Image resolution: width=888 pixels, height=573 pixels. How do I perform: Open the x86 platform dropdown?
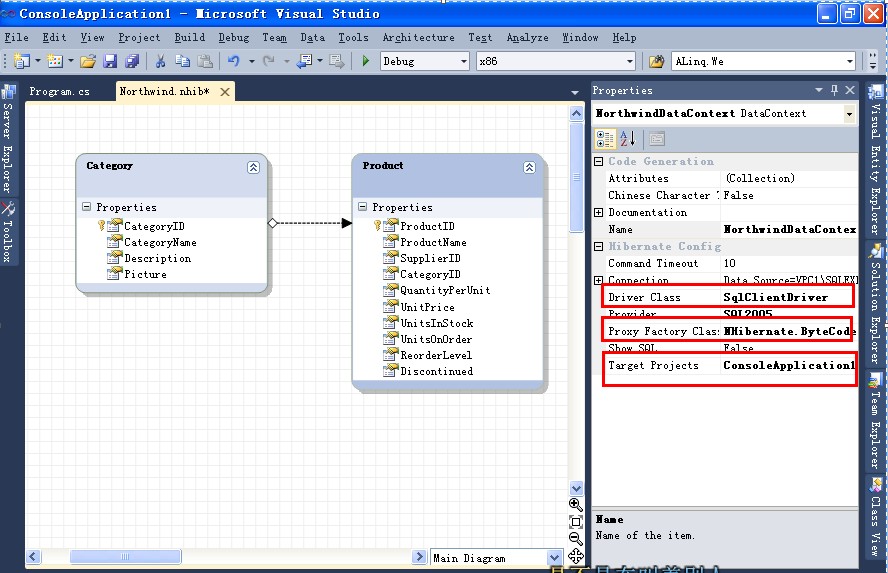630,61
